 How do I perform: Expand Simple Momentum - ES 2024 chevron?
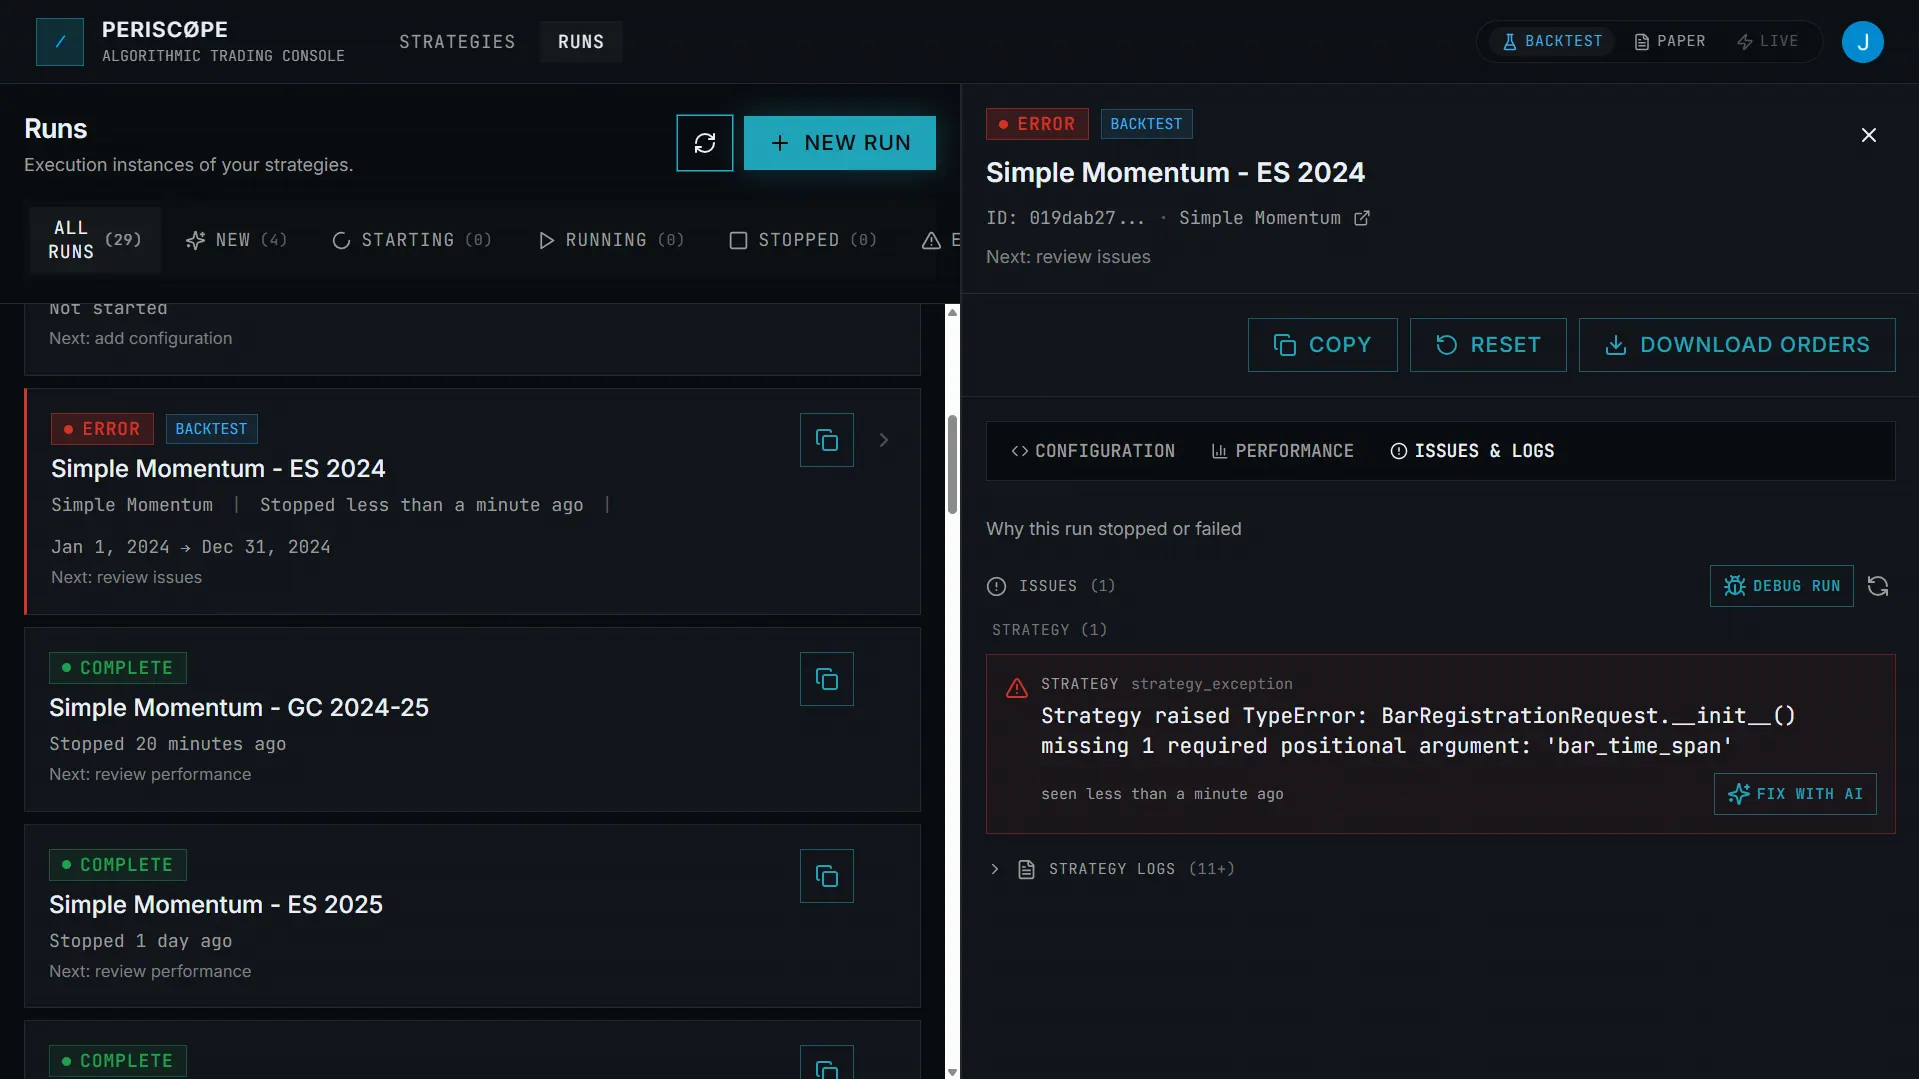click(x=883, y=440)
